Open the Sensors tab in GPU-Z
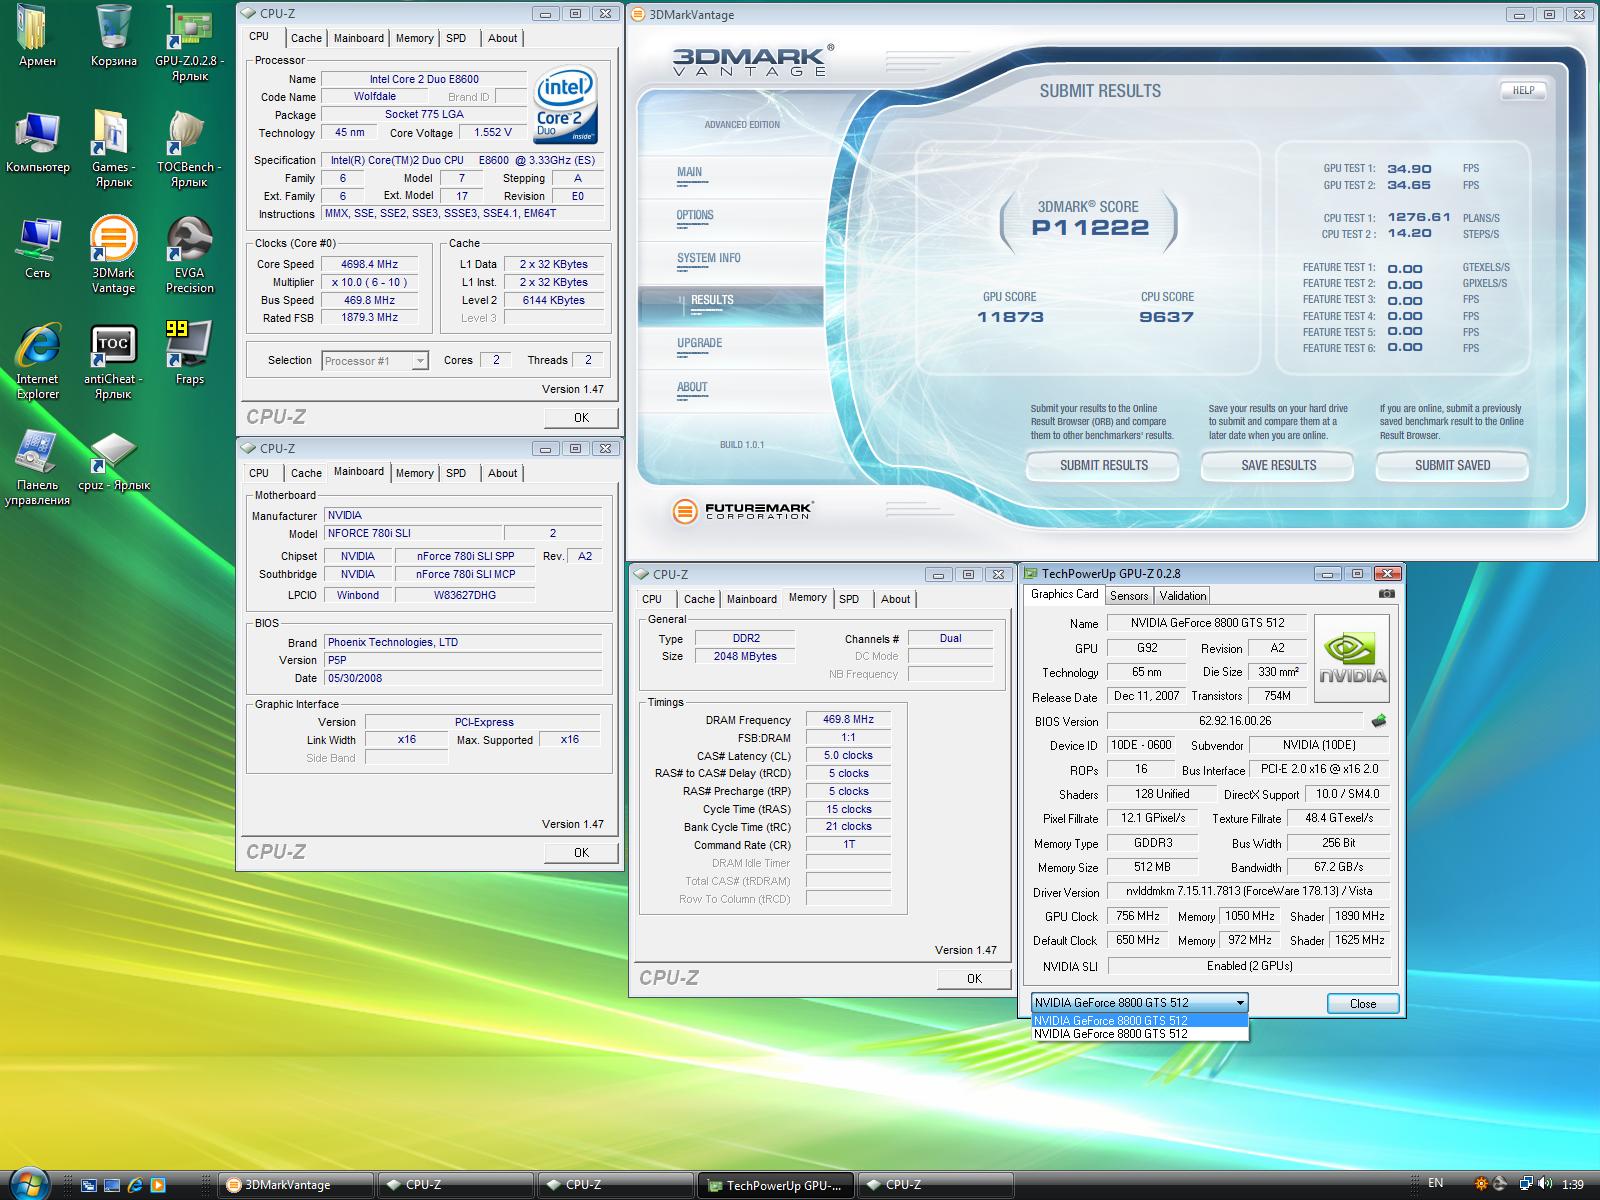Image resolution: width=1600 pixels, height=1200 pixels. [x=1129, y=596]
